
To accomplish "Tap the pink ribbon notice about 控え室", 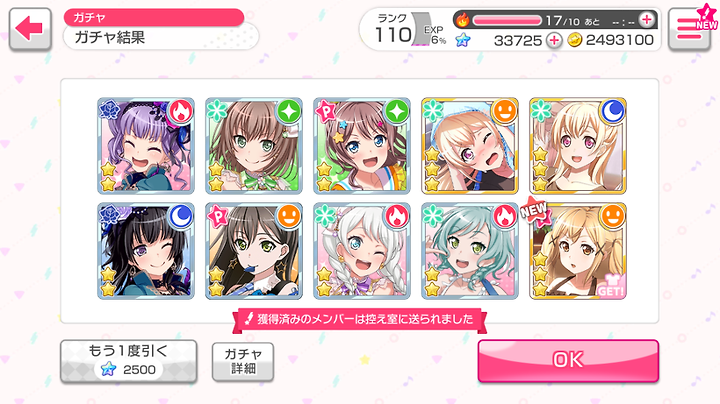I will (x=360, y=320).
